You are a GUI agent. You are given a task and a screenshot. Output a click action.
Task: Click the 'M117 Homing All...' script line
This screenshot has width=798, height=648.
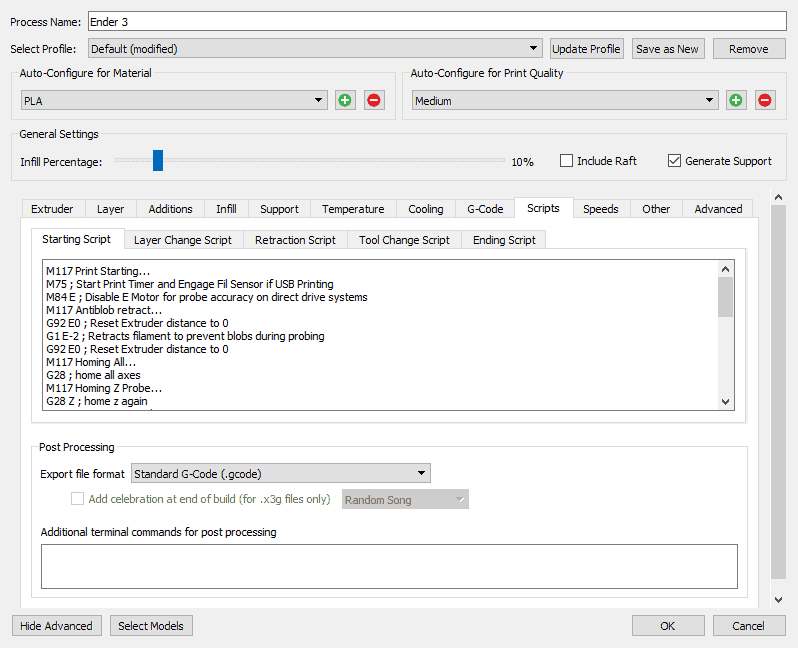(x=91, y=362)
